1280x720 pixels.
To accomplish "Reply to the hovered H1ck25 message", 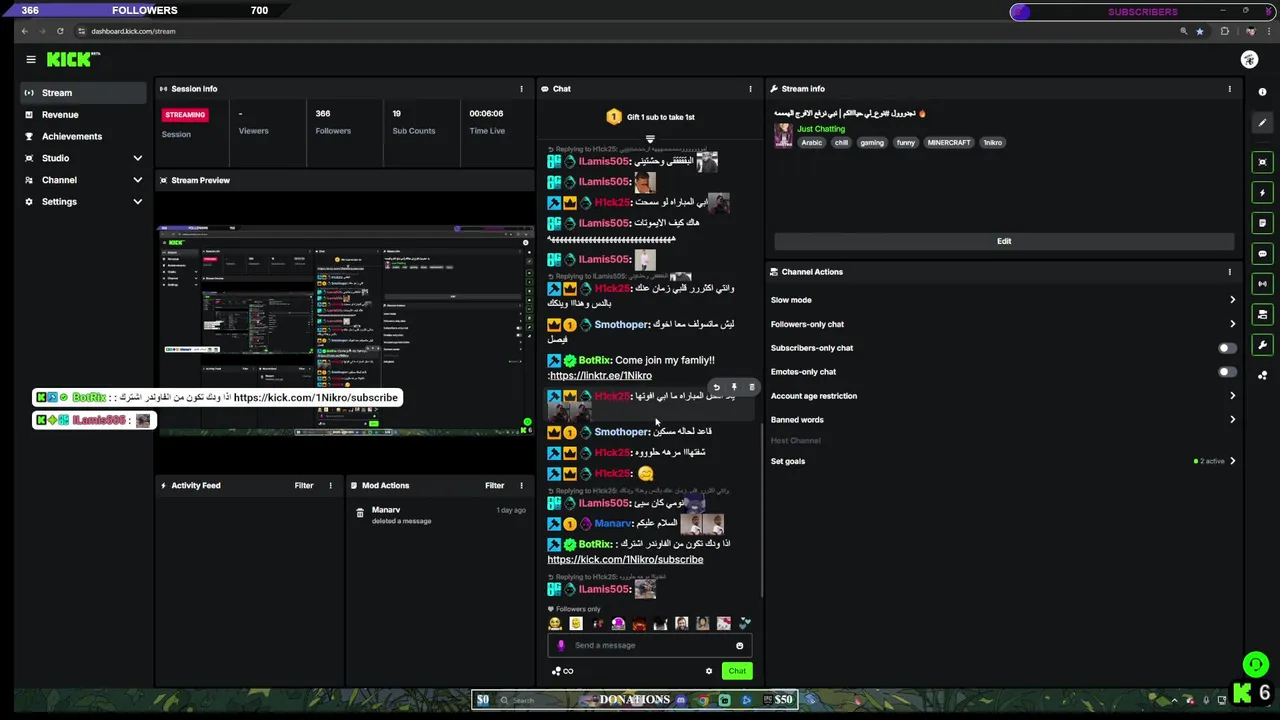I will point(716,387).
